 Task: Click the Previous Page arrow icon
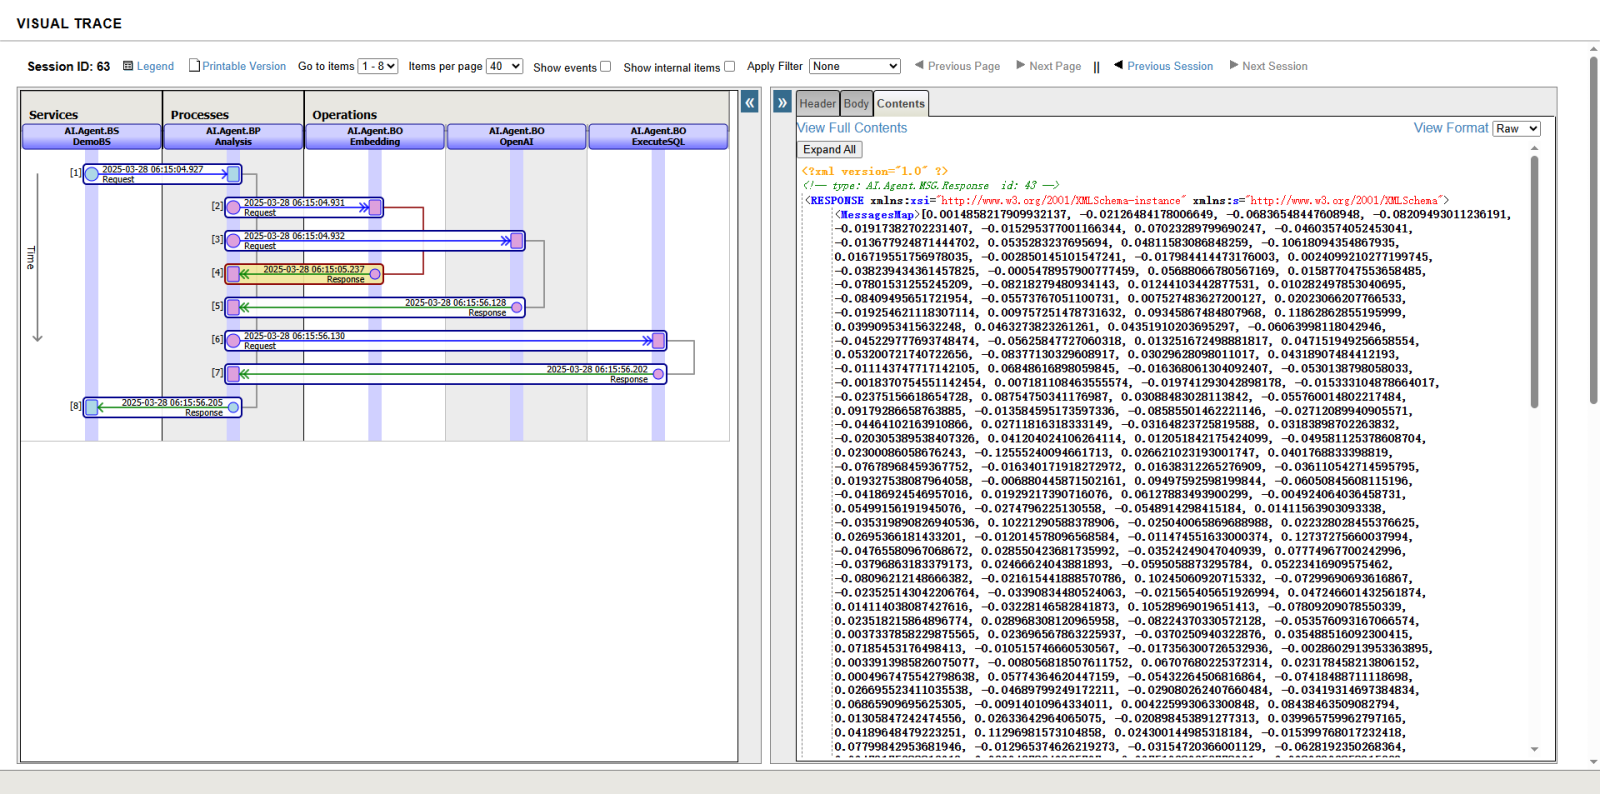tap(919, 65)
